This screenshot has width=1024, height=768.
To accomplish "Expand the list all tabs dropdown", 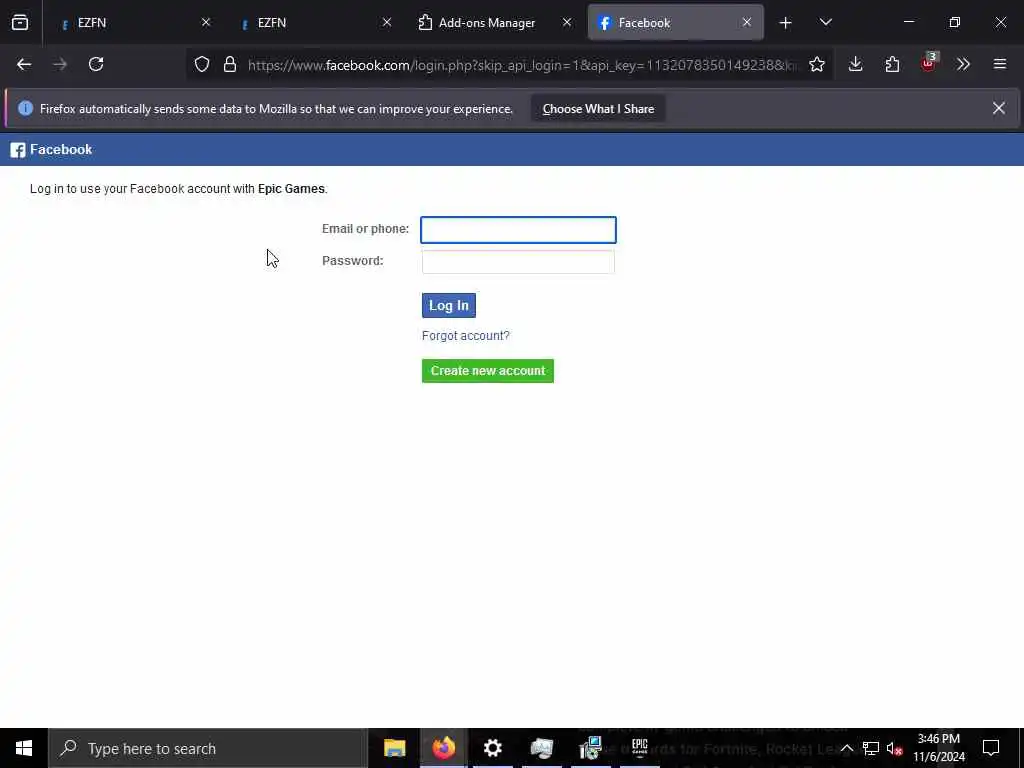I will click(825, 23).
